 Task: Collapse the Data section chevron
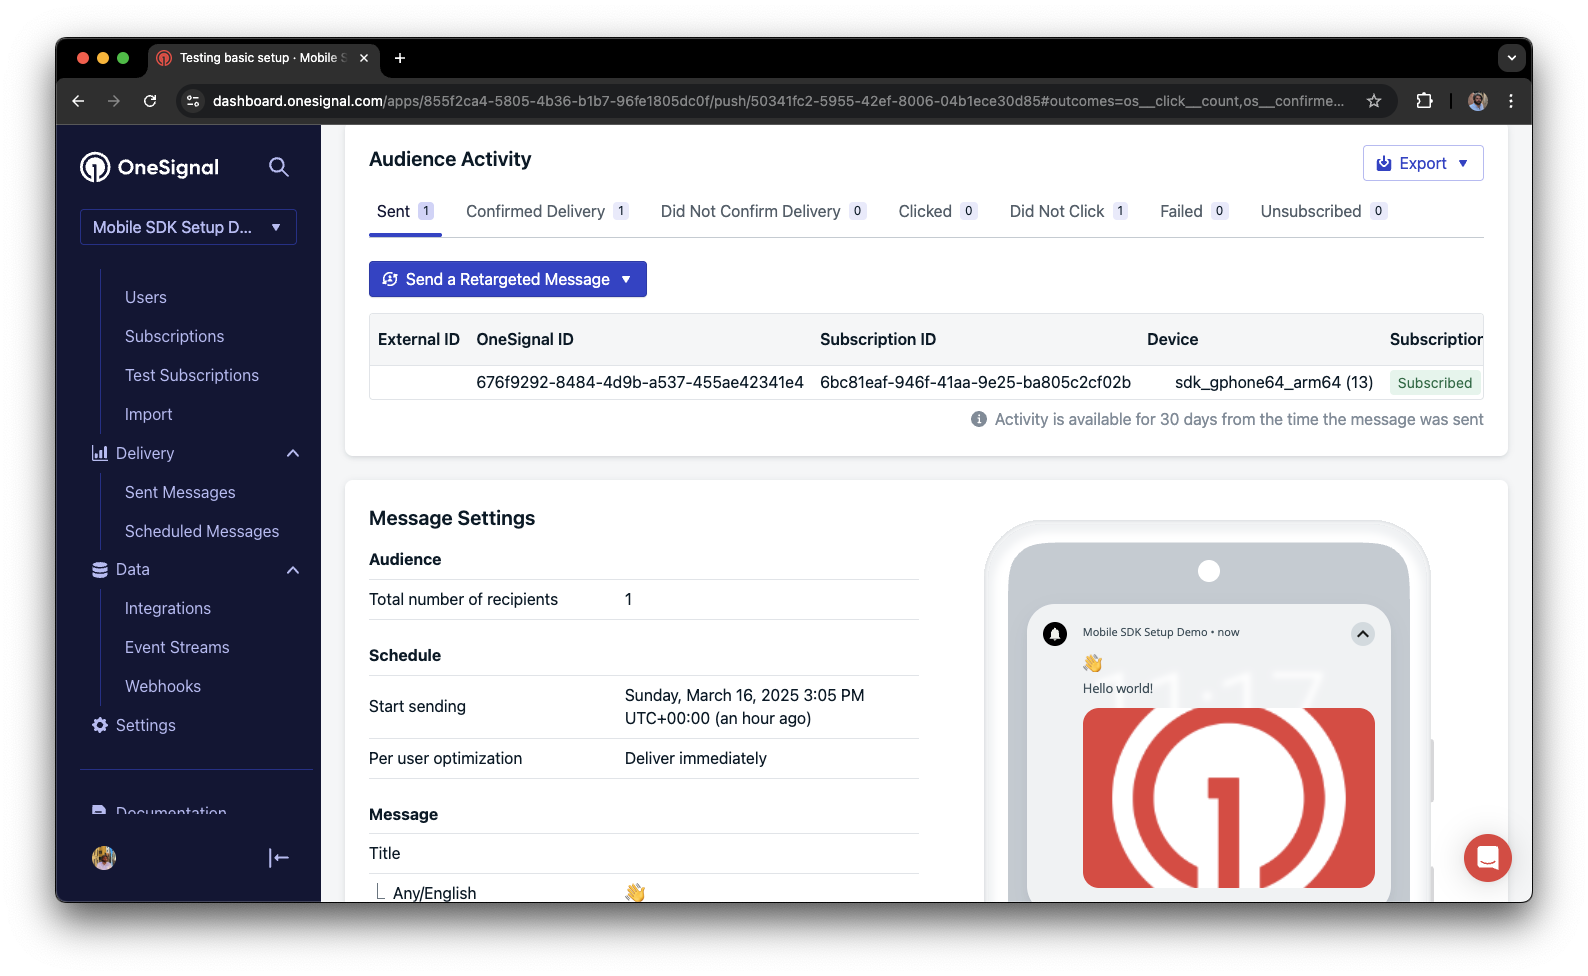[293, 570]
